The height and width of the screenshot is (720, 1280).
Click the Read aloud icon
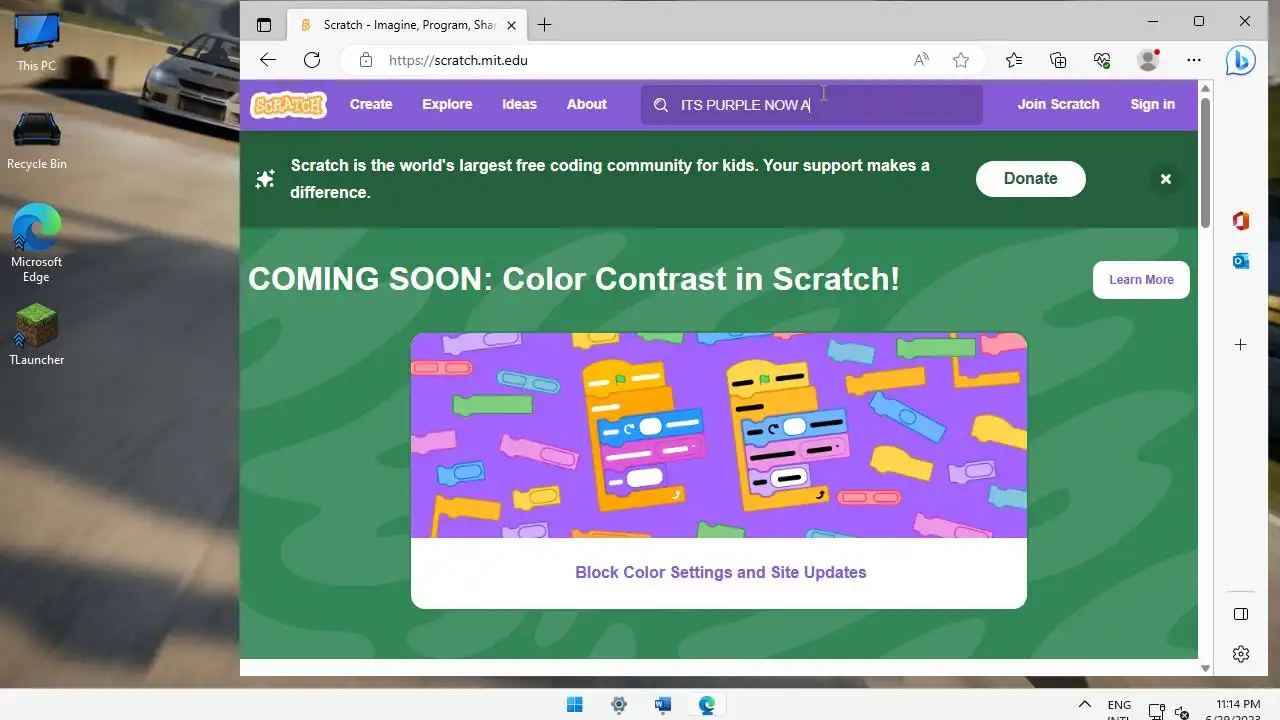pyautogui.click(x=921, y=60)
